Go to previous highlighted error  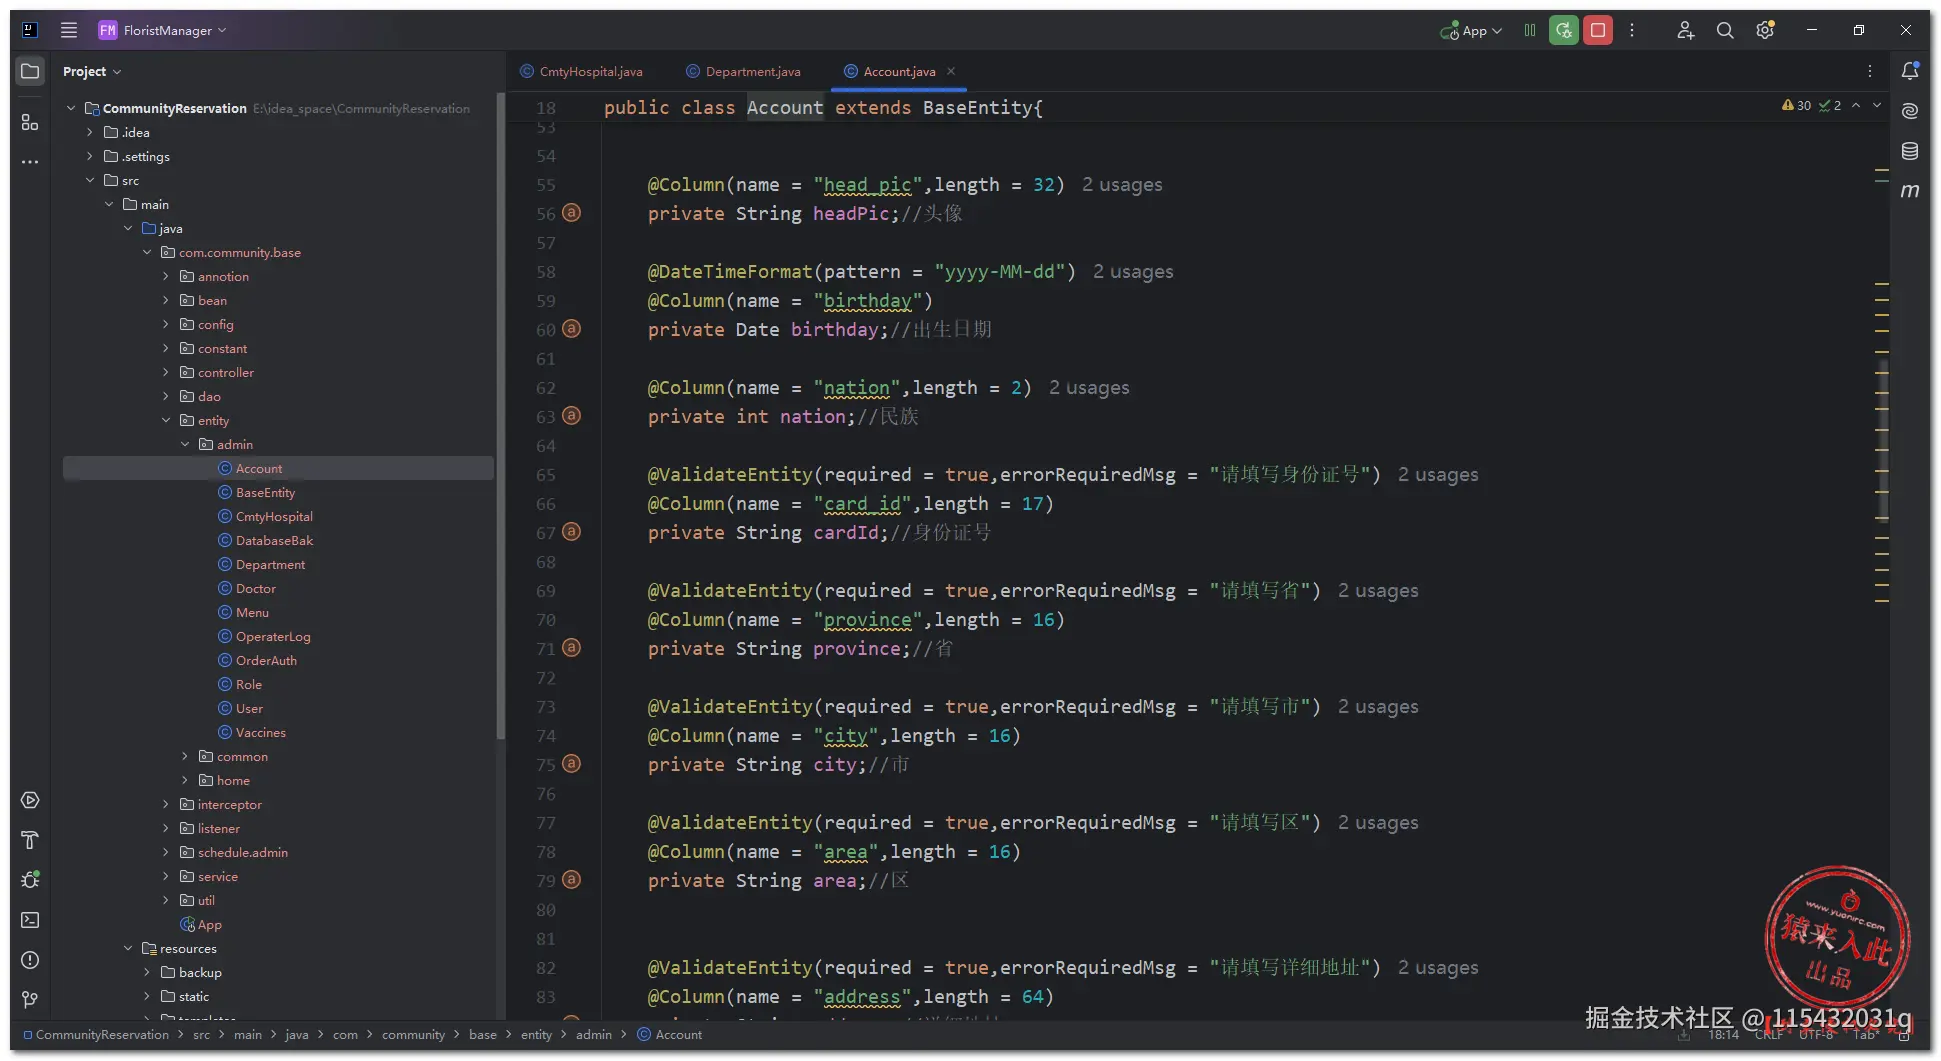point(1856,105)
